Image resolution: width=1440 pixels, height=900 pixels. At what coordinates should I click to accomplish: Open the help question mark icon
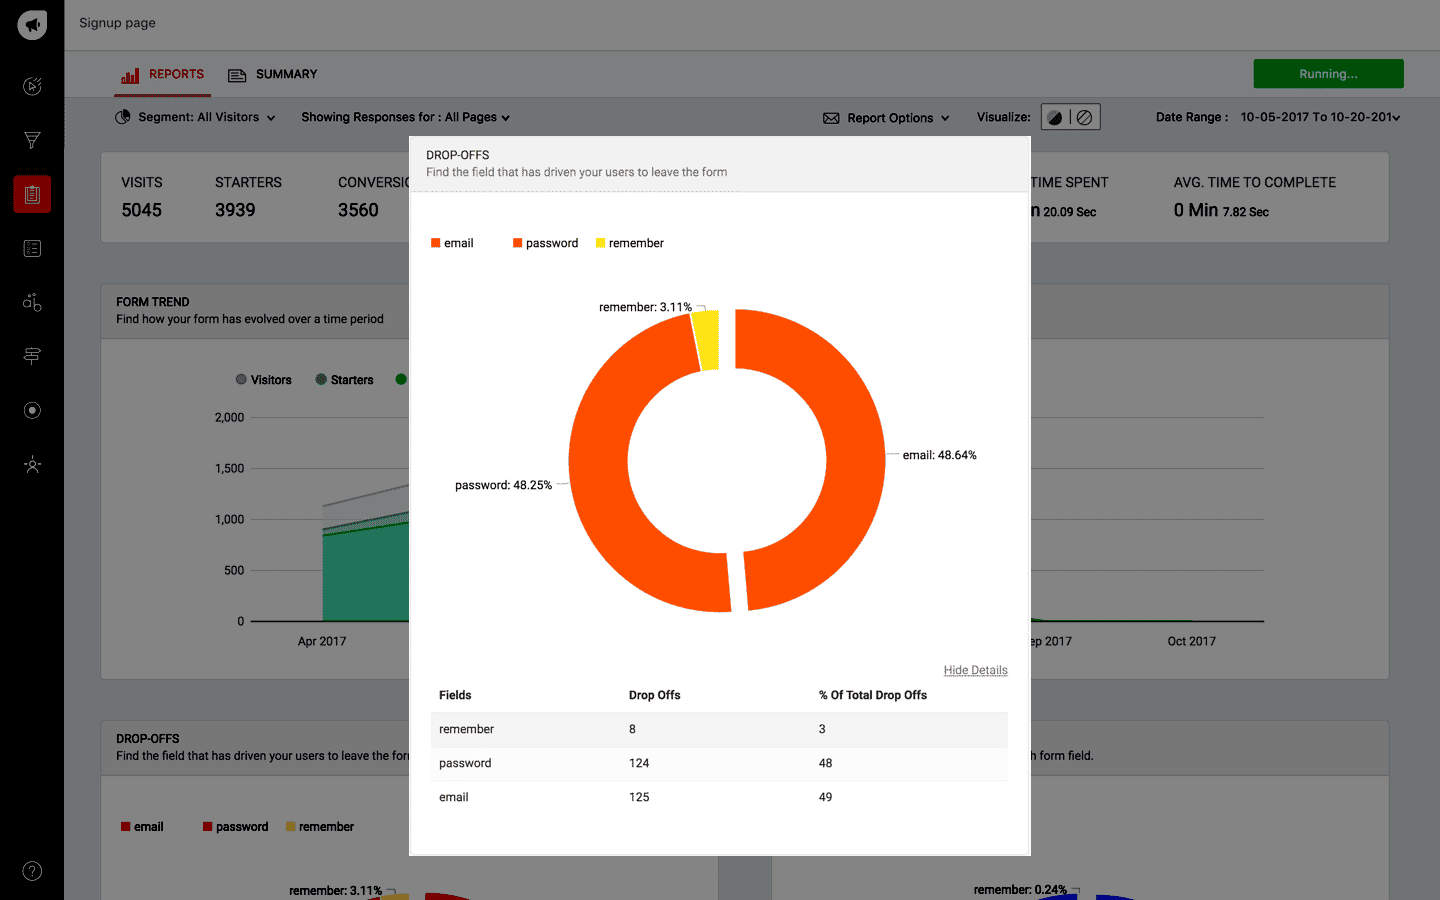(x=32, y=871)
